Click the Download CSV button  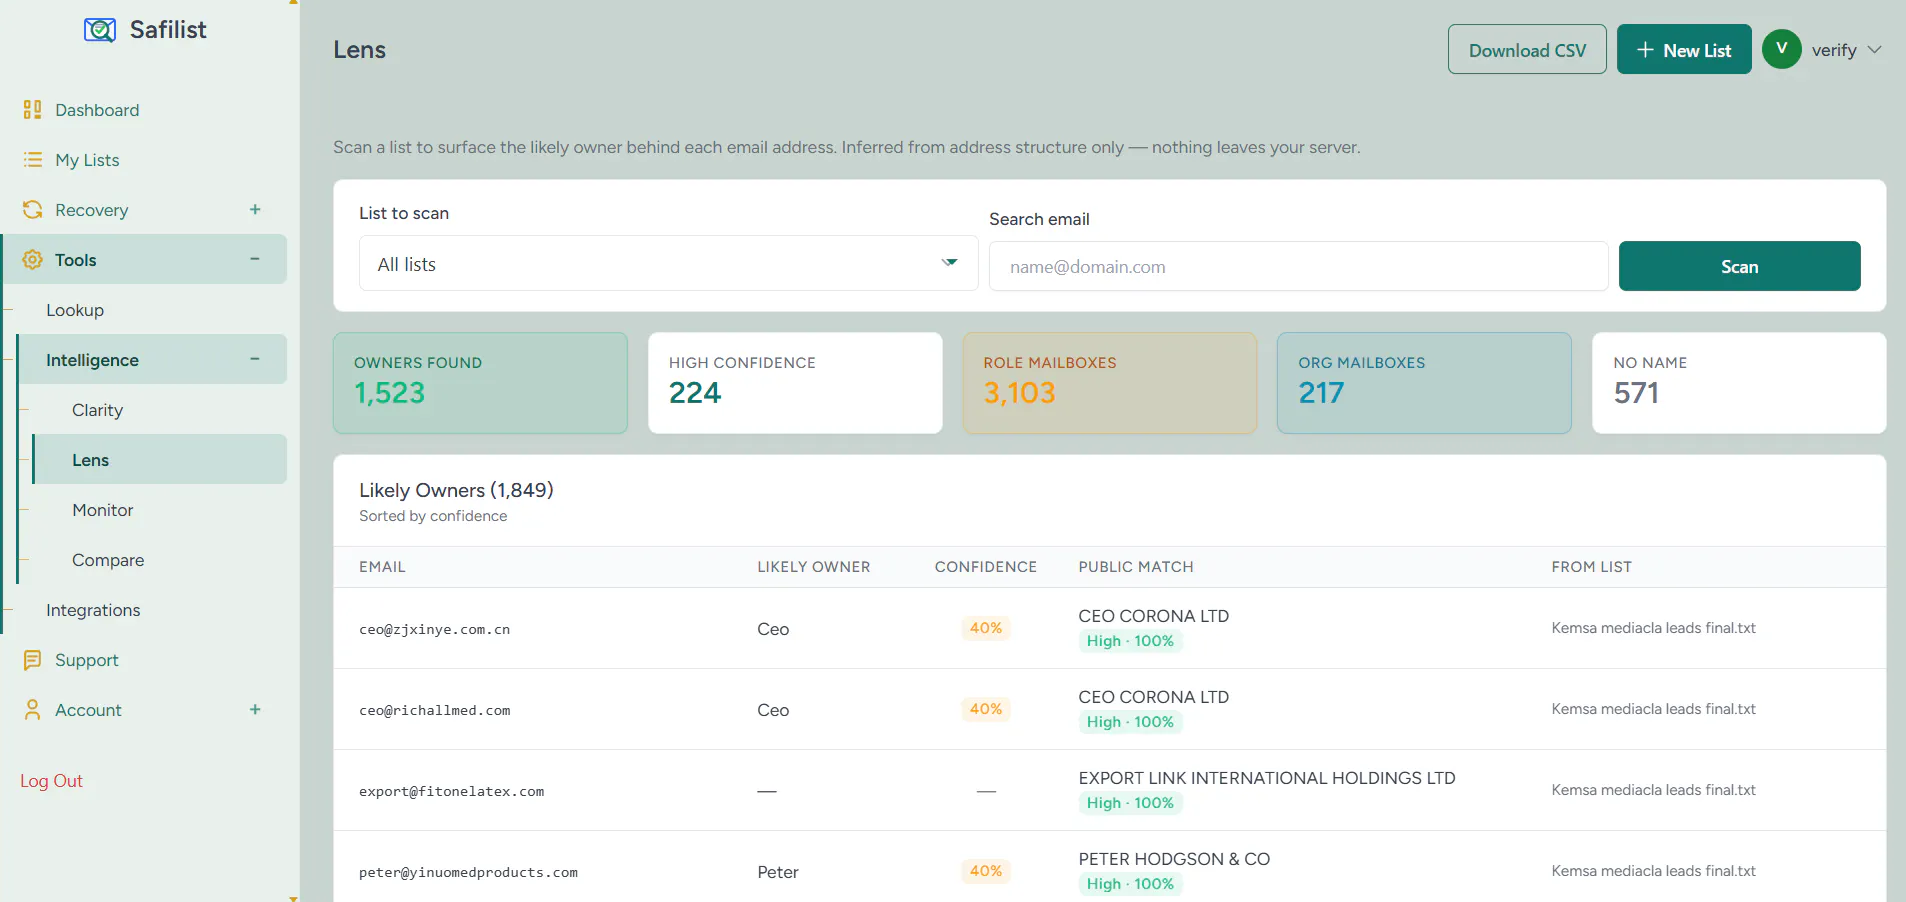click(1527, 49)
